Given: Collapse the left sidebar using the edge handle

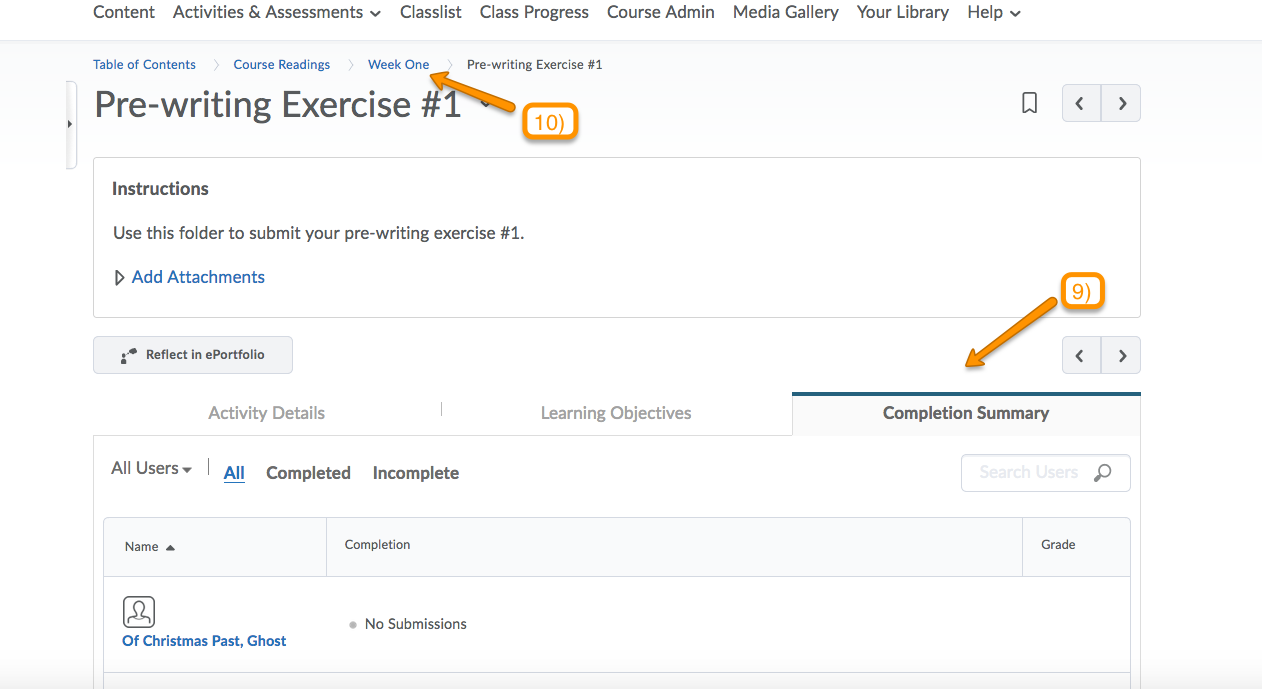Looking at the screenshot, I should coord(70,125).
